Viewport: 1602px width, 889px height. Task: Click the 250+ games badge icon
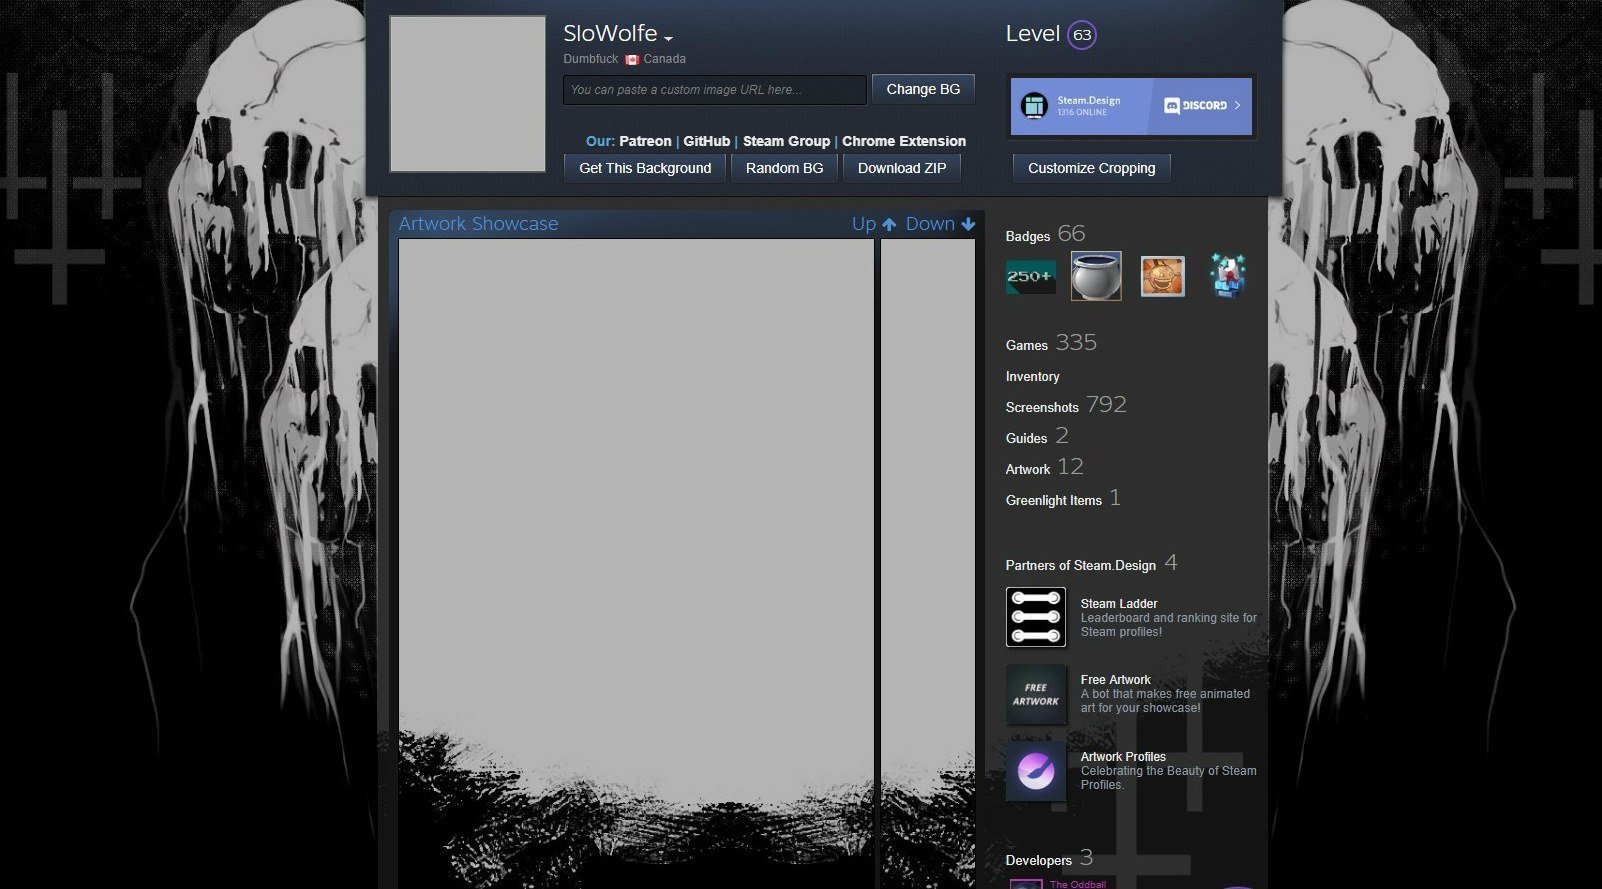[1030, 277]
